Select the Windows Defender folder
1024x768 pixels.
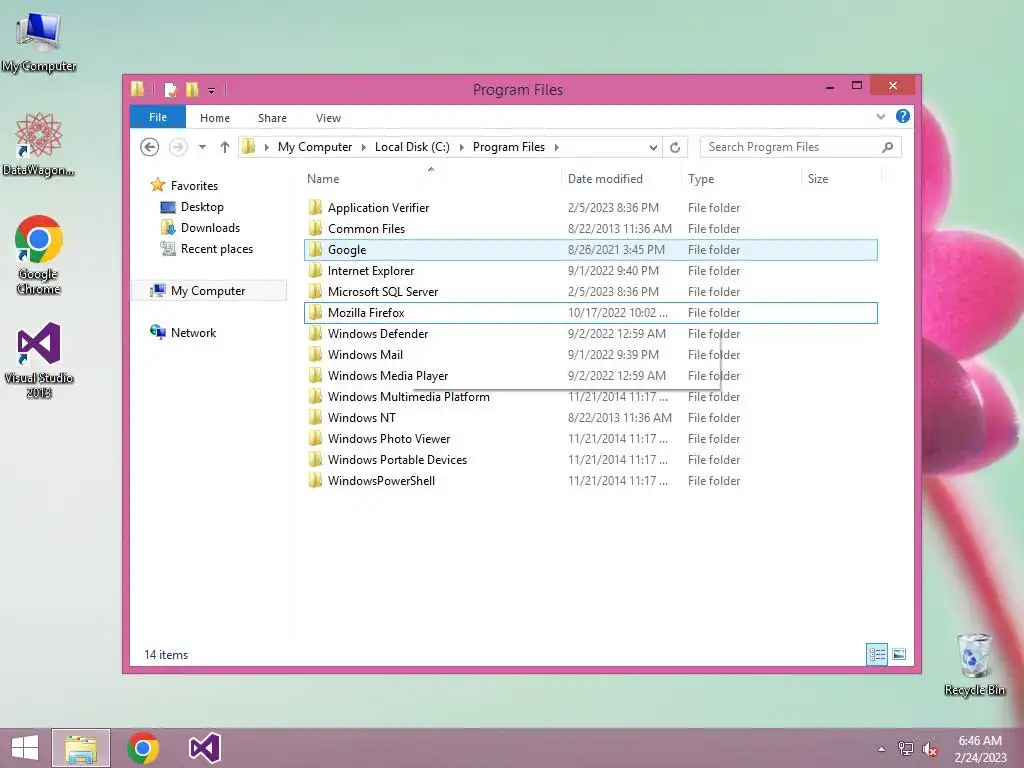pyautogui.click(x=590, y=334)
